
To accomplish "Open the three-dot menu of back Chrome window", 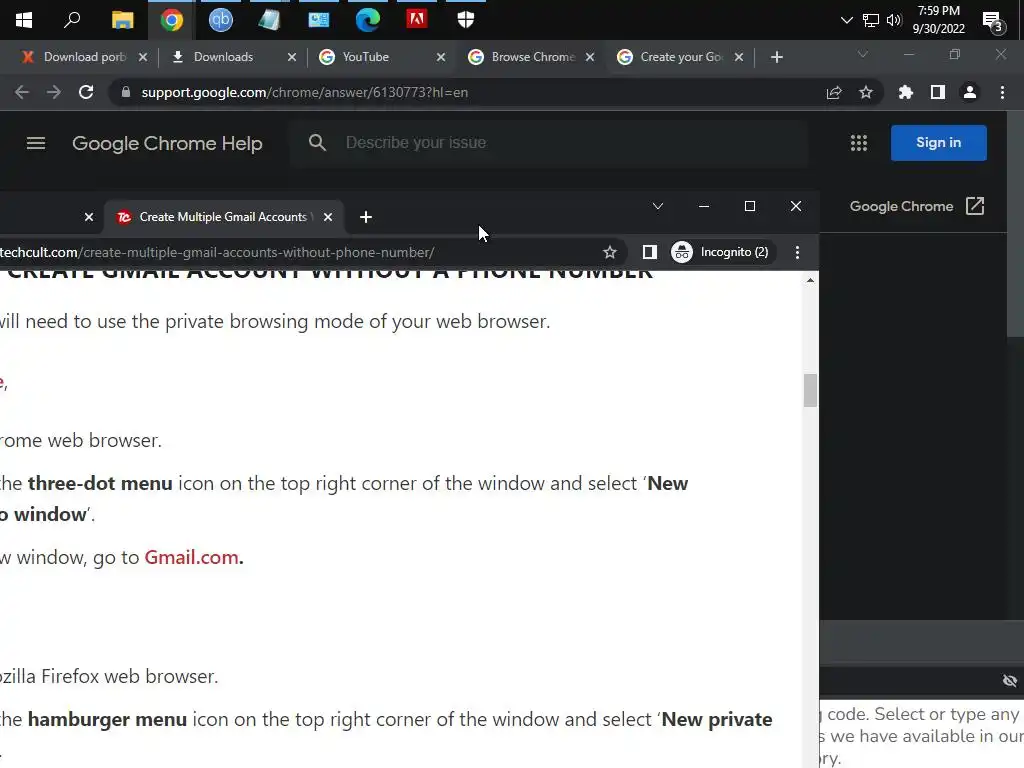I will [x=1002, y=92].
